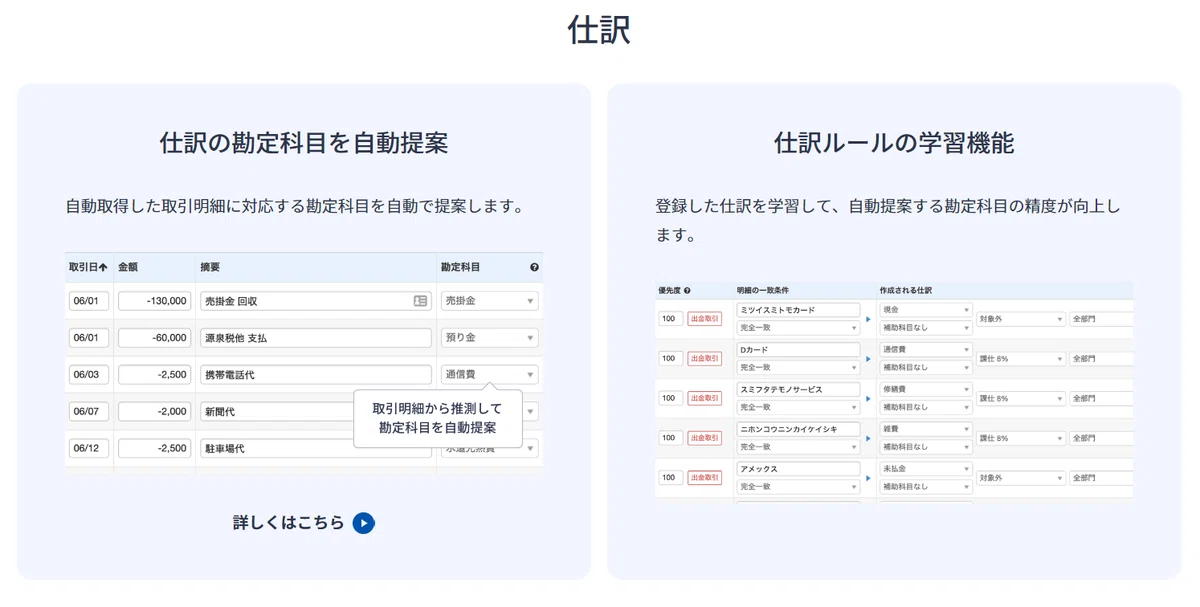This screenshot has width=1200, height=607.
Task: Click the 仕訳ルールの学習機能 card heading
Action: 894,143
